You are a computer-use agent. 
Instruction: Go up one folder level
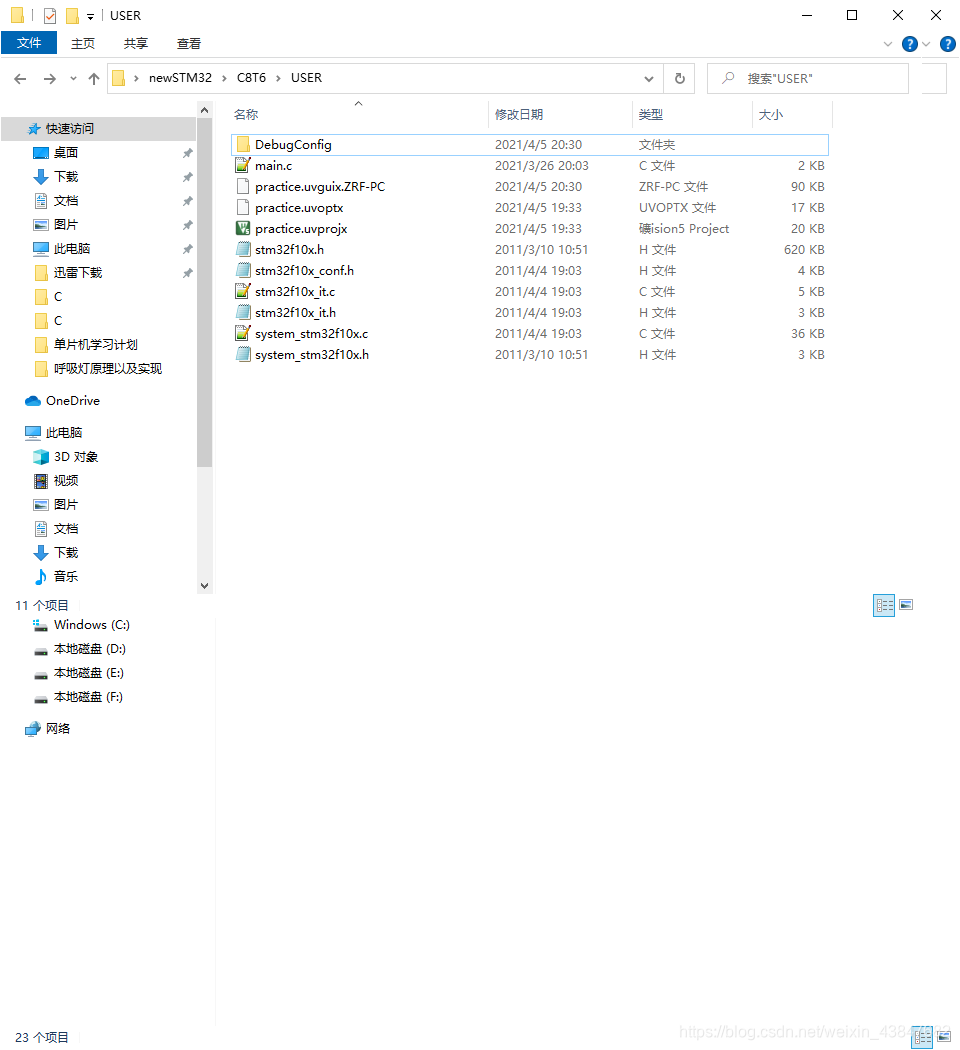[94, 79]
